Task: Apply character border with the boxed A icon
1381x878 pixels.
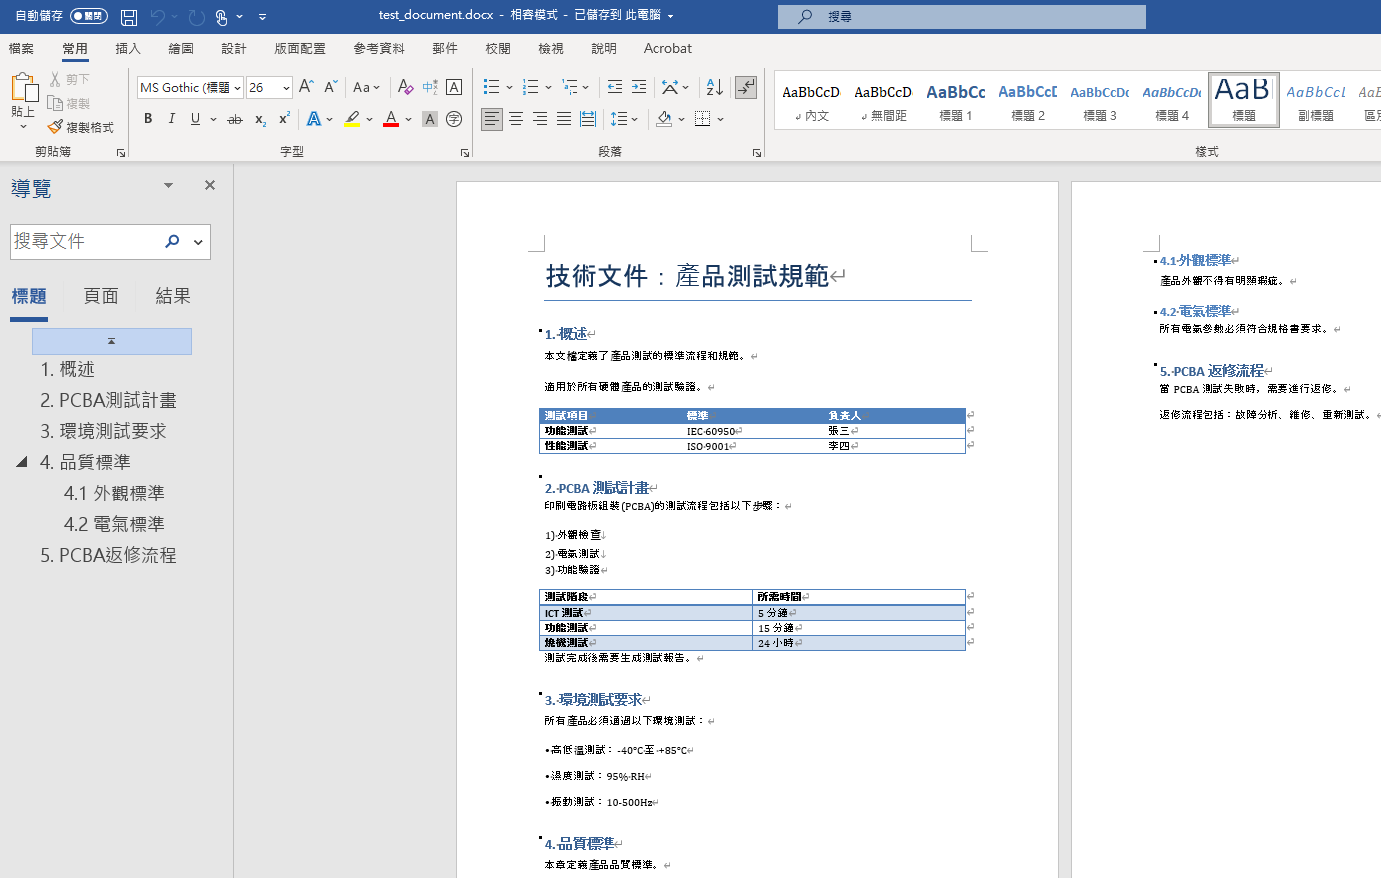Action: click(454, 87)
